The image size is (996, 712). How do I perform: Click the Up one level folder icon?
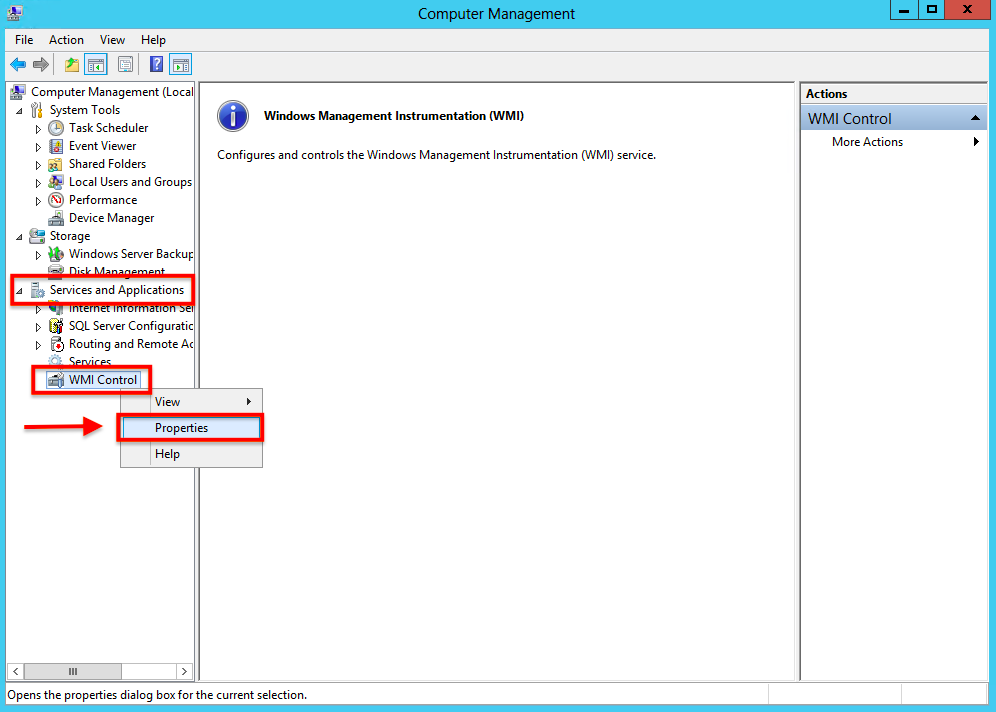72,64
